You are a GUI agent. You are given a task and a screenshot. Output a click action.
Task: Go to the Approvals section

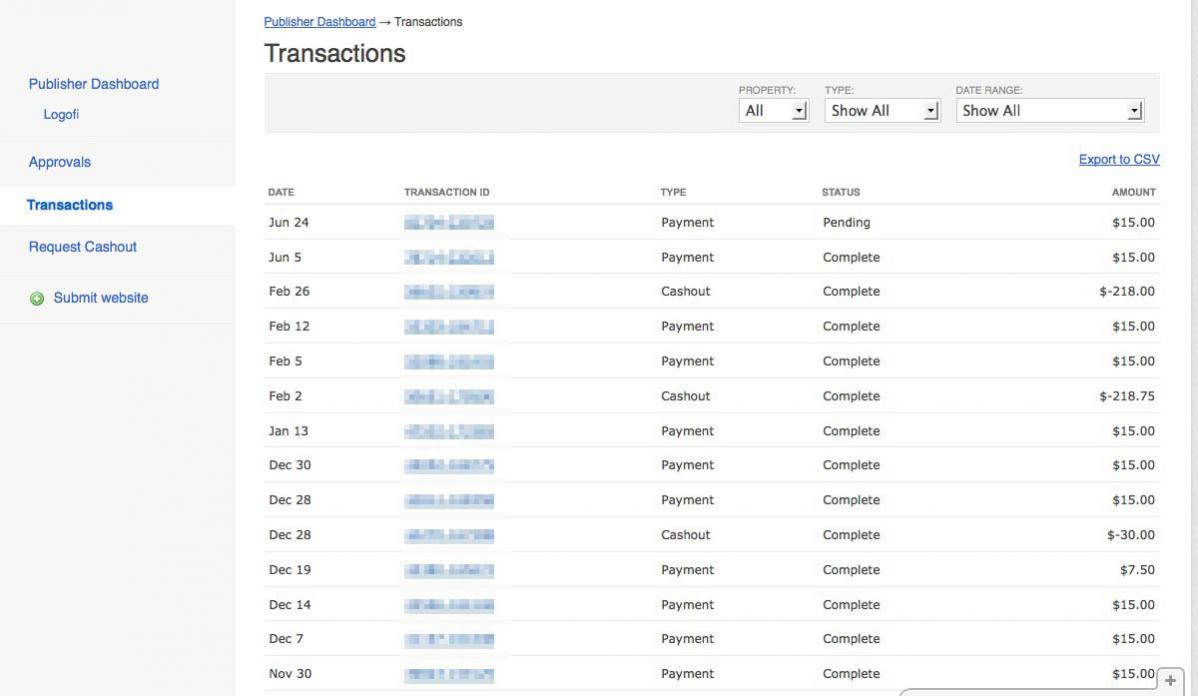pos(60,162)
